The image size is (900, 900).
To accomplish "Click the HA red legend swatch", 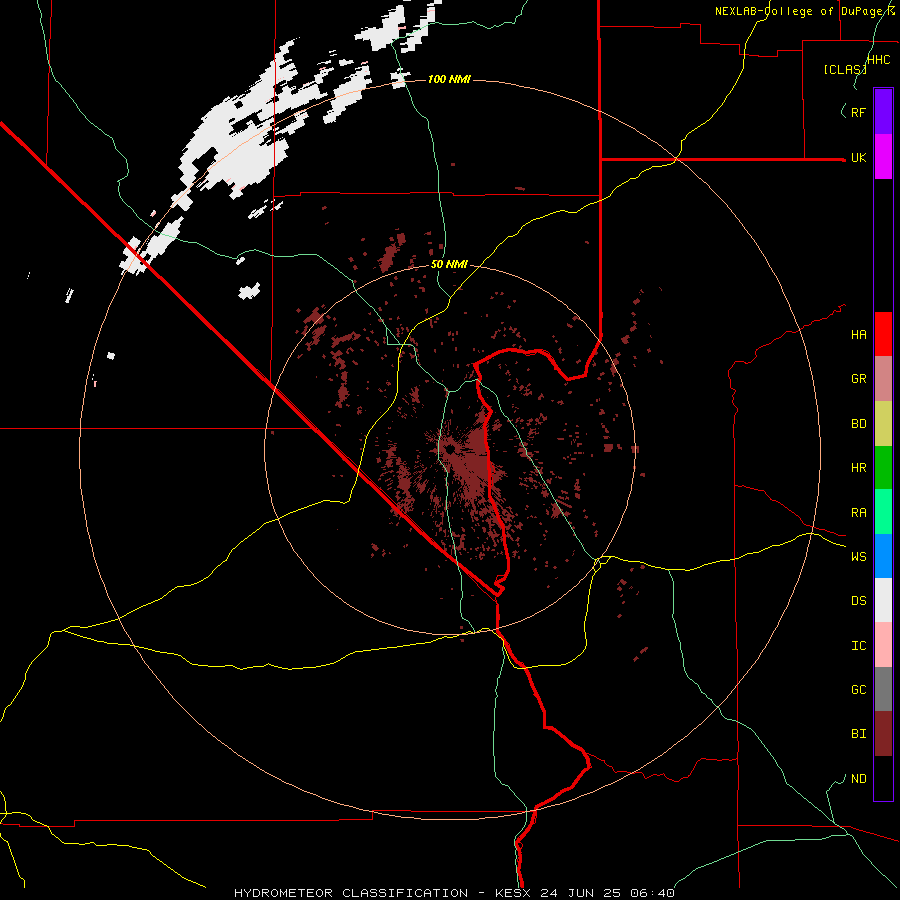I will click(x=883, y=334).
